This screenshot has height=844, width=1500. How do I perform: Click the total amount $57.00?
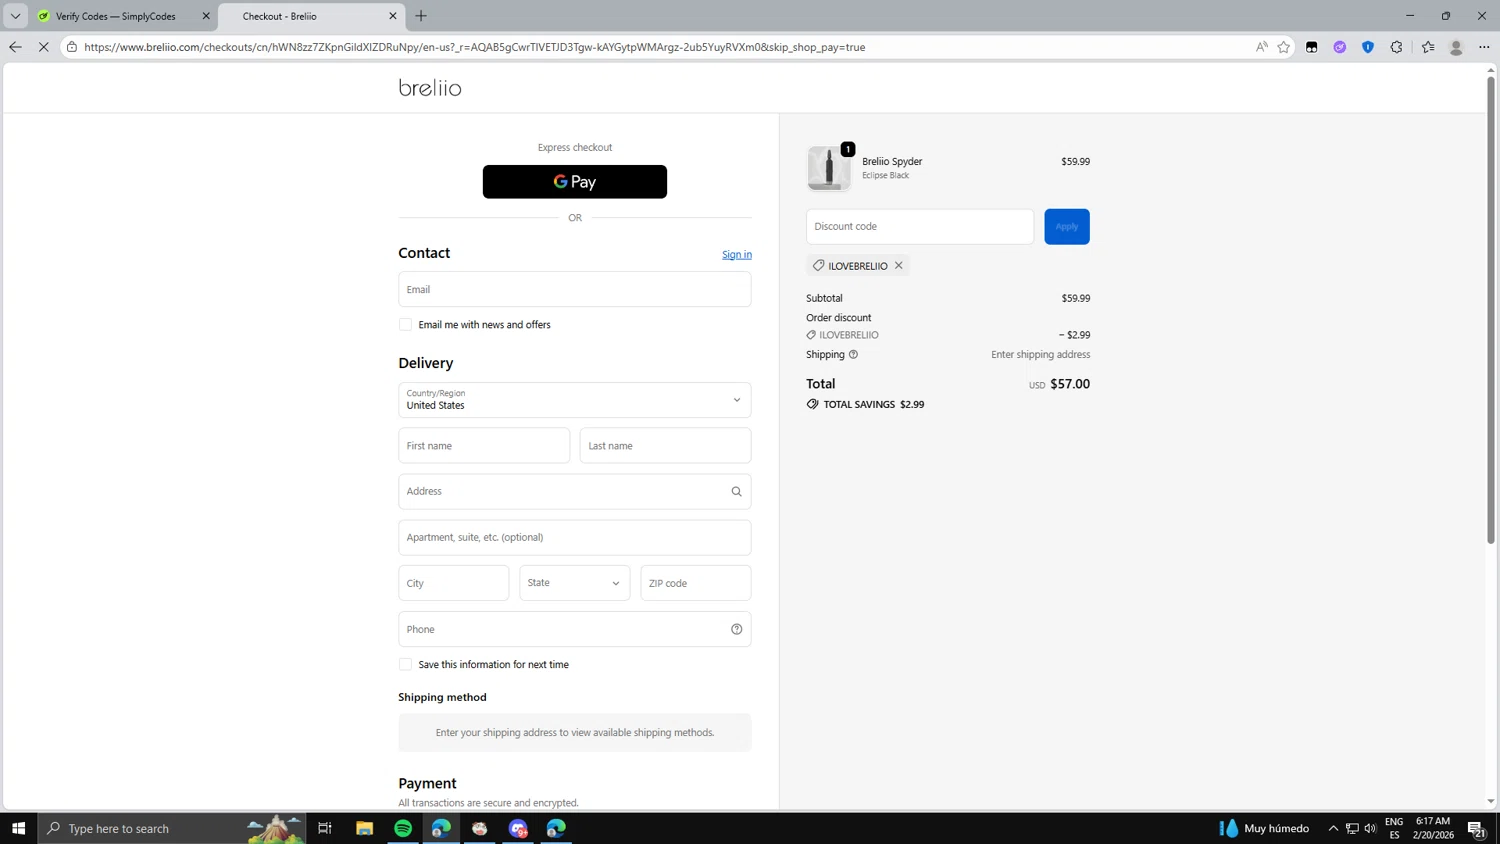(1070, 384)
